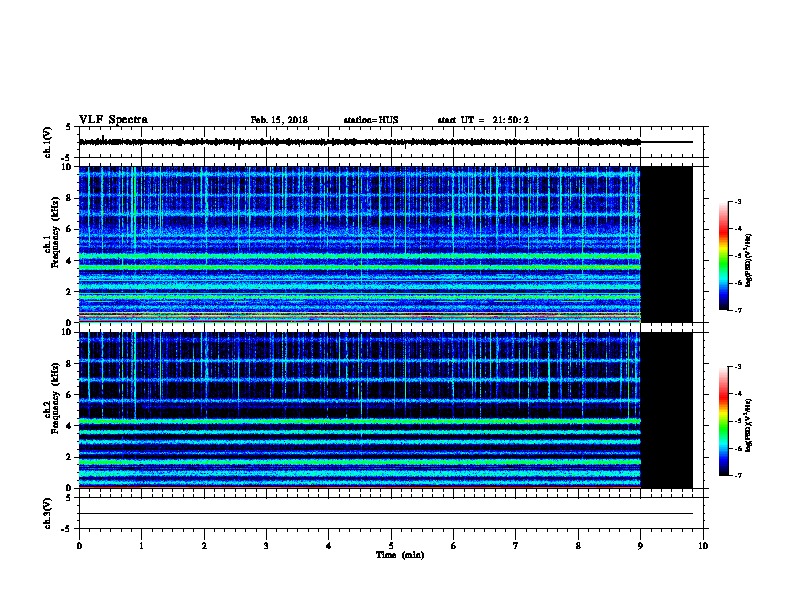
Task: Click the upper color scale bar
Action: tap(724, 256)
